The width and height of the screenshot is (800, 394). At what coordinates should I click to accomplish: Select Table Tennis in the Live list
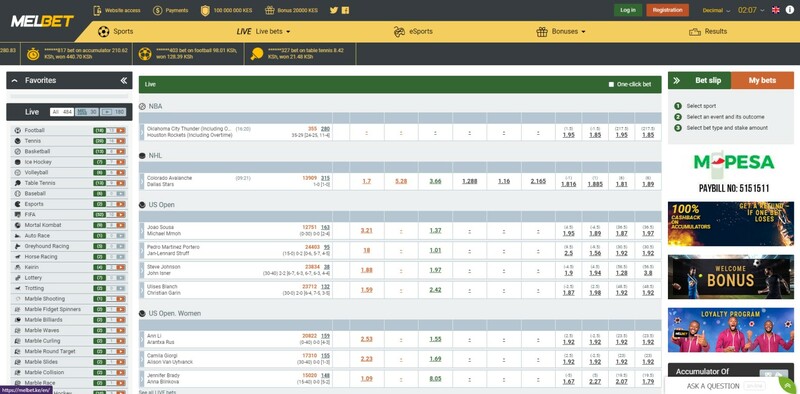point(40,183)
